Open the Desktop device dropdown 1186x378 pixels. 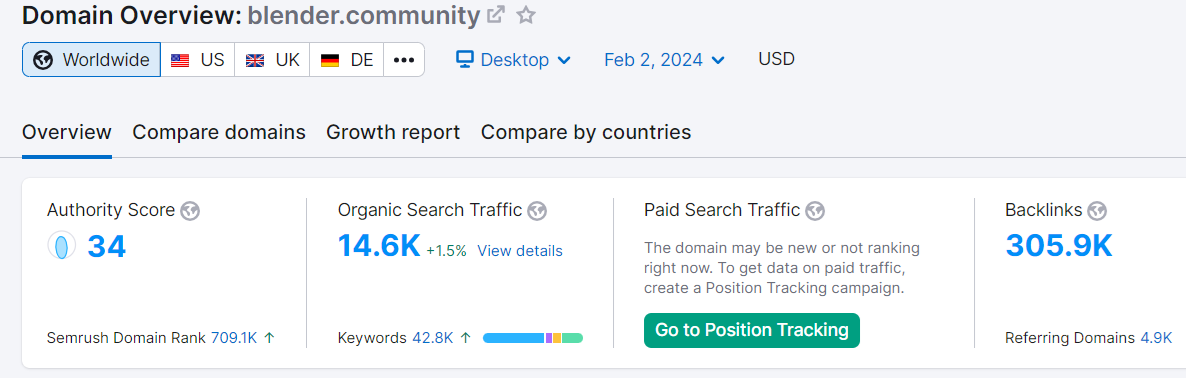tap(514, 60)
